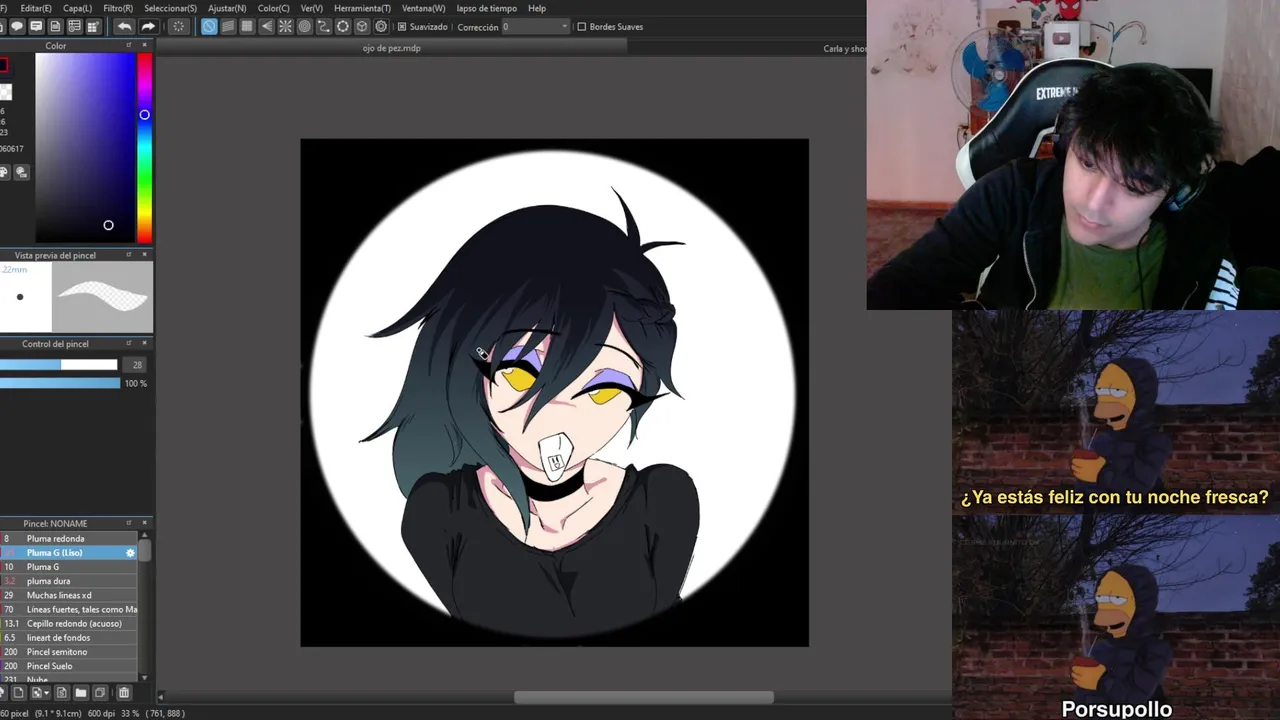The width and height of the screenshot is (1280, 720).
Task: Click the document page toolbar icon
Action: point(55,27)
